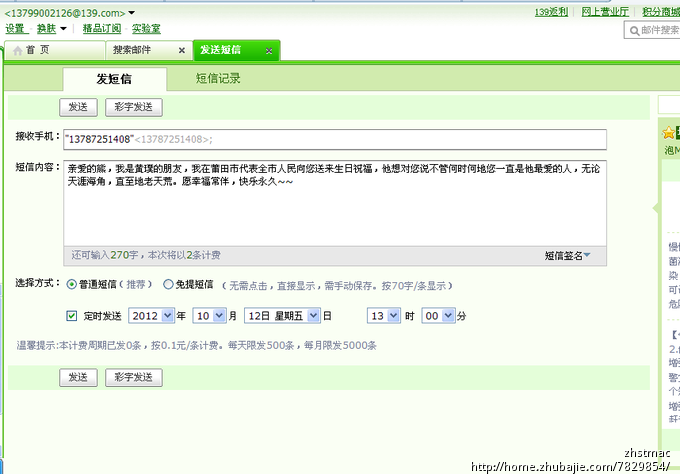Open the 实验室 lab link
This screenshot has width=680, height=474.
pos(146,29)
